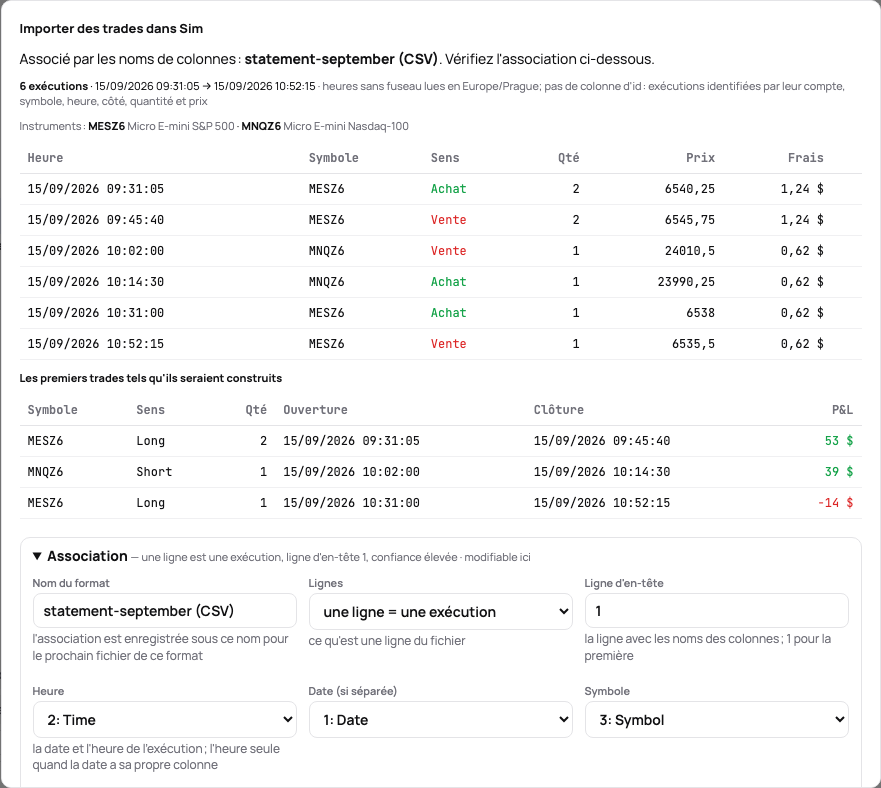Open the Lignes dropdown

440,612
